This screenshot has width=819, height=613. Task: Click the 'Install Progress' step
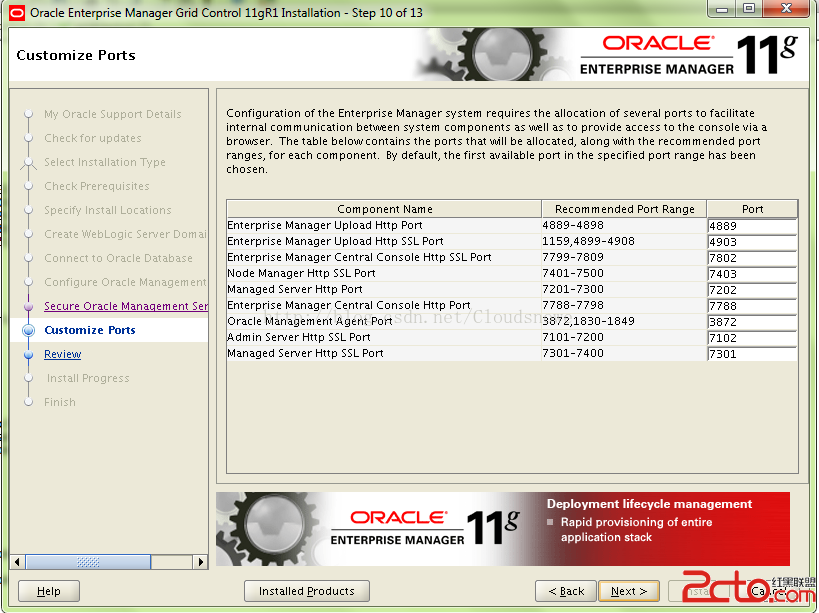click(x=88, y=378)
